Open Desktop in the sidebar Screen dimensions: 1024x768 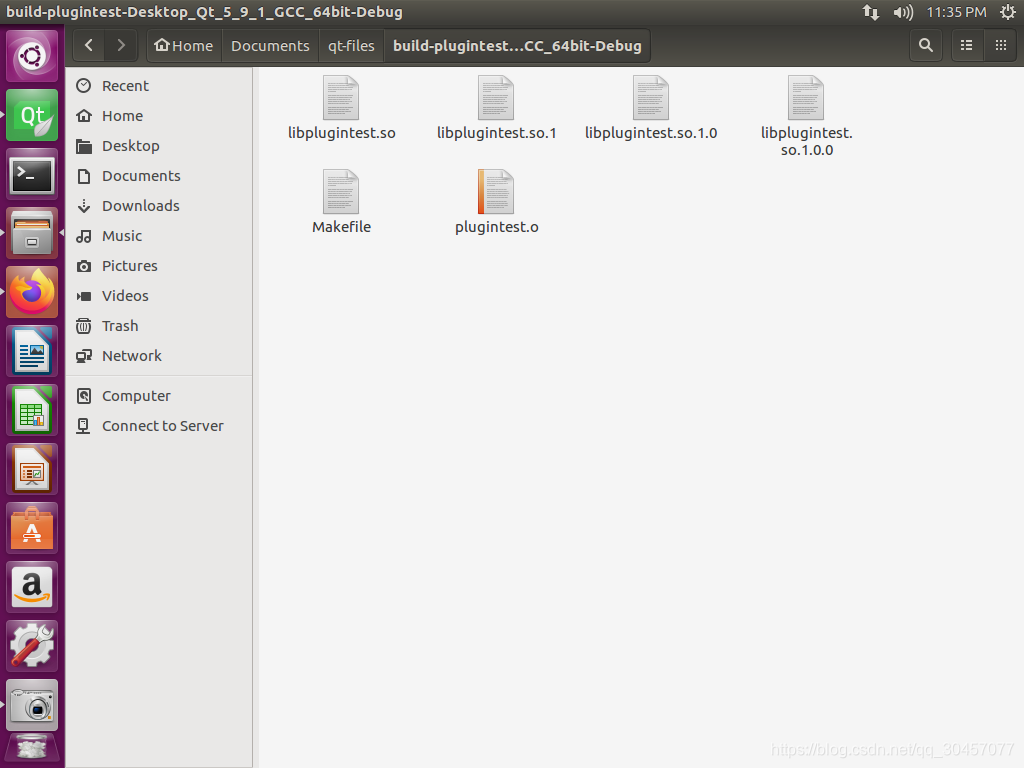click(x=159, y=146)
